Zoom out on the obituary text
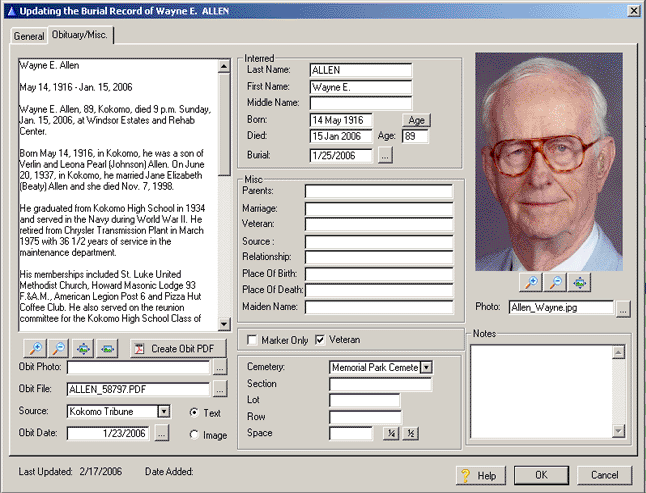Viewport: 646px width, 493px height. coord(58,348)
